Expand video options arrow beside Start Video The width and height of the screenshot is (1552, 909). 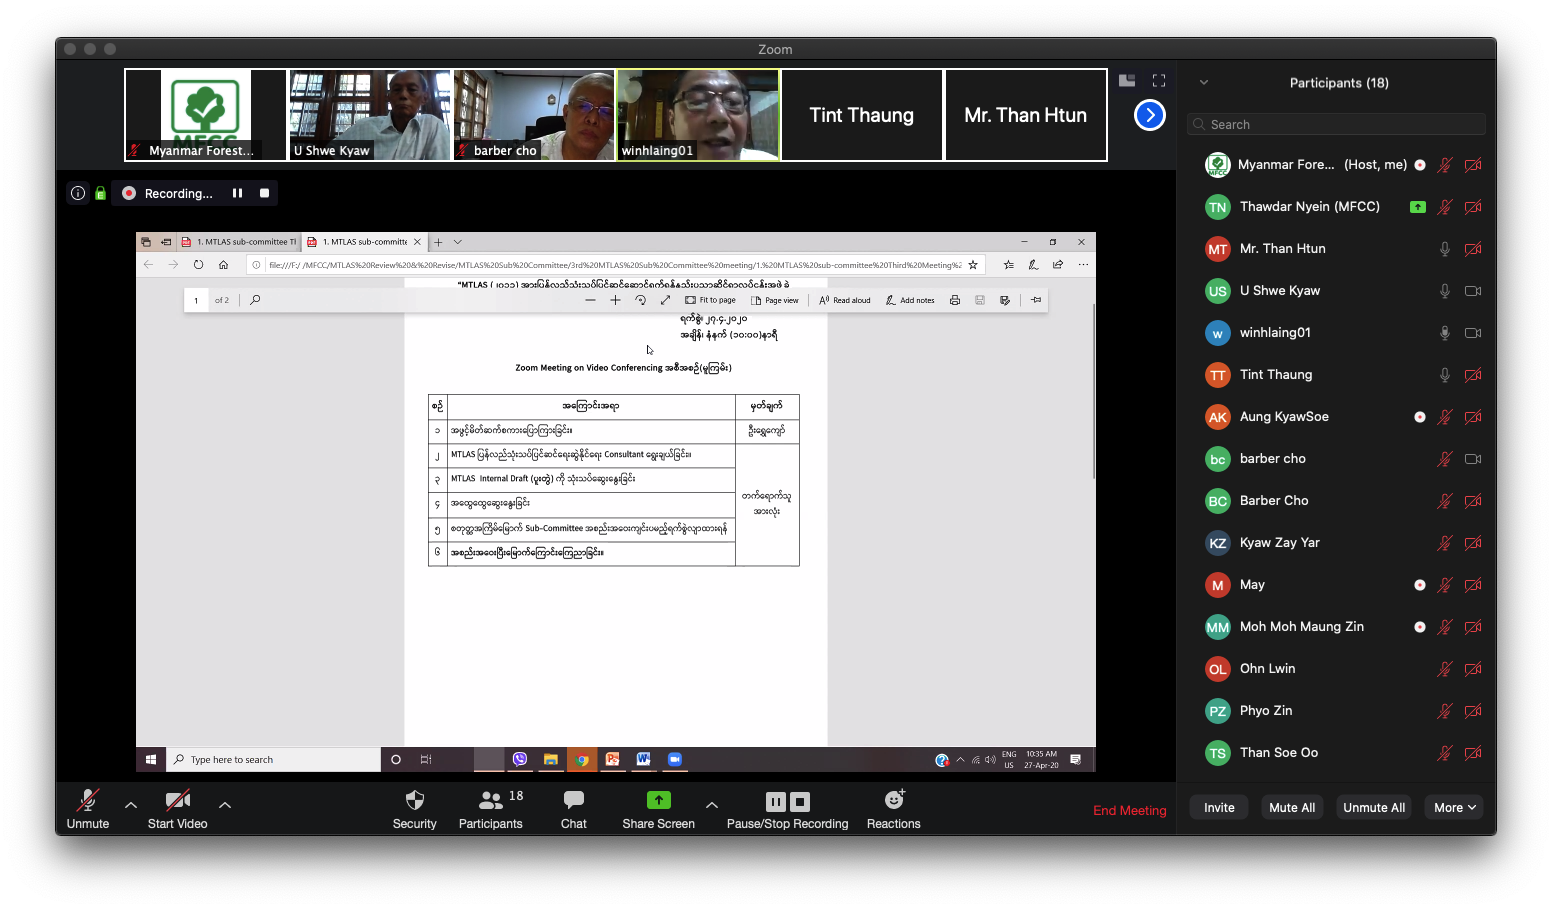coord(225,804)
